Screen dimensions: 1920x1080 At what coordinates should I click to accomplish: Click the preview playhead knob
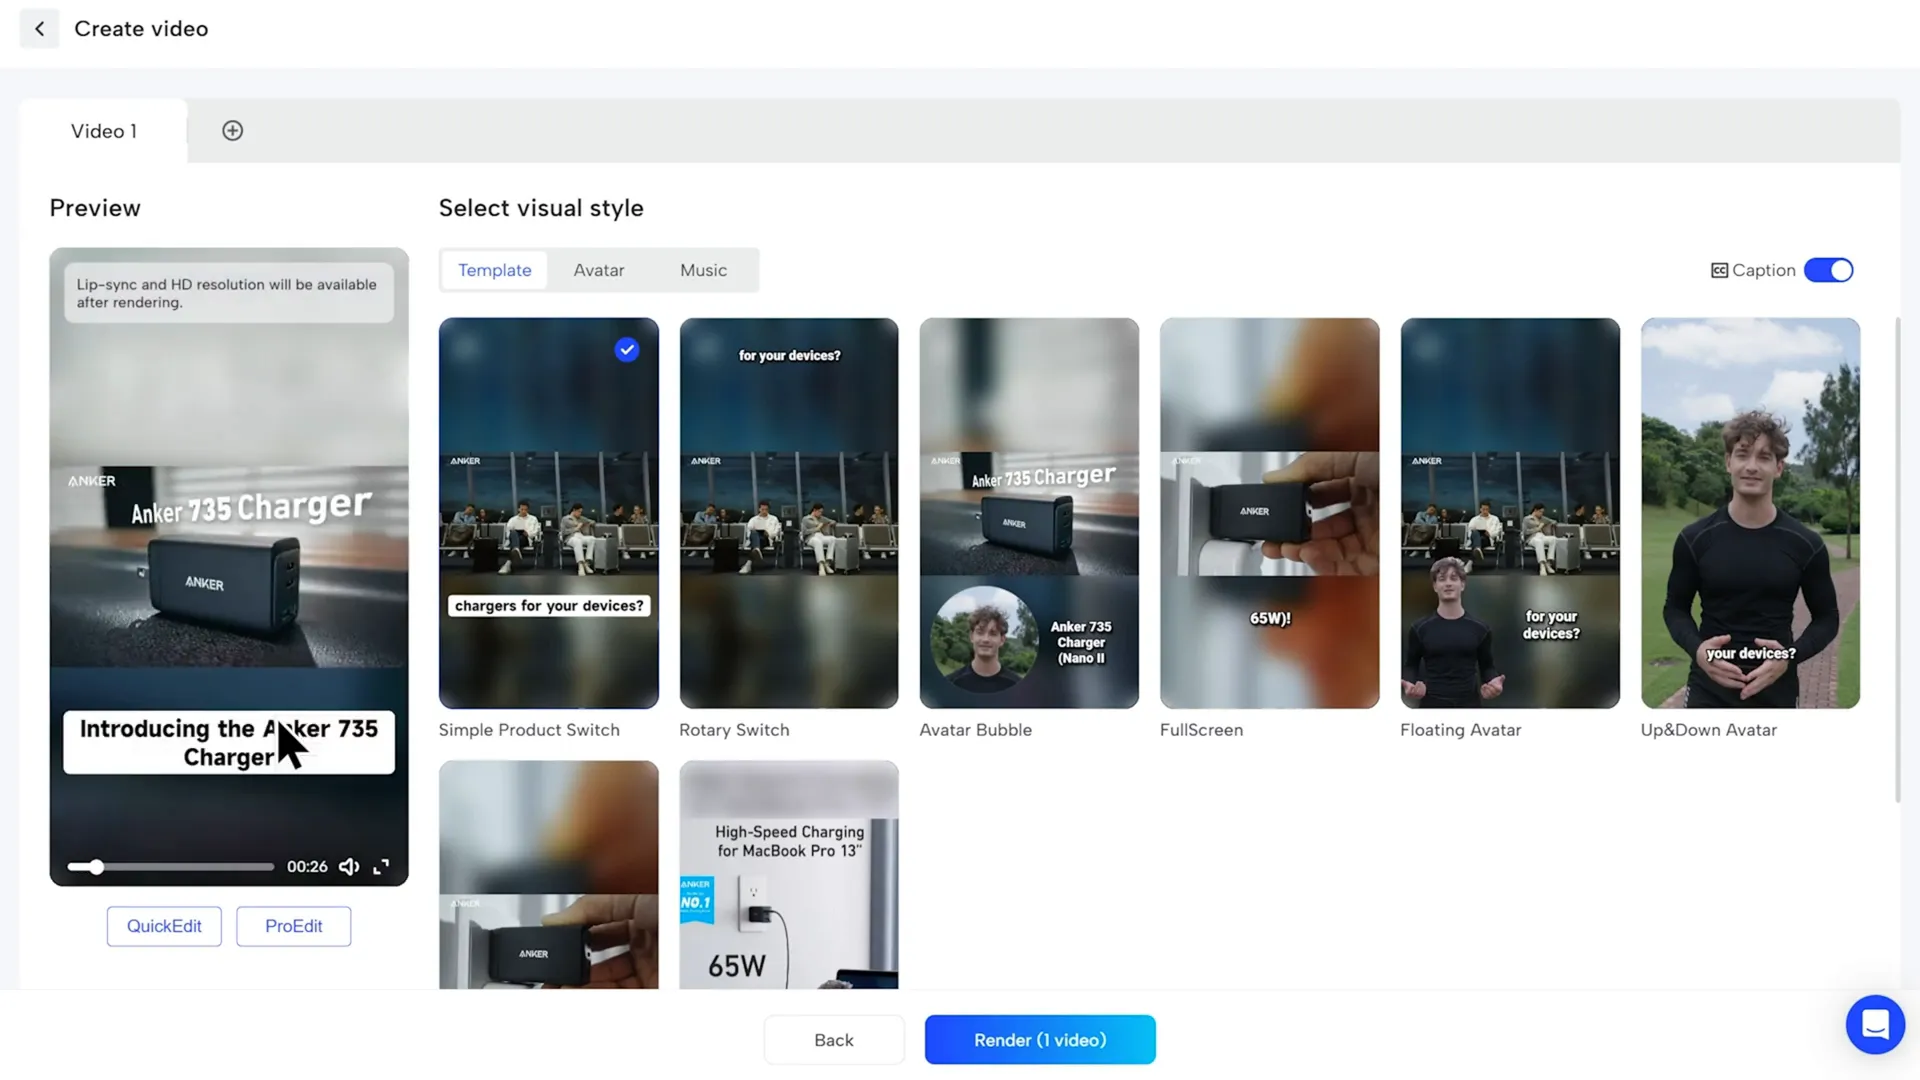click(x=96, y=867)
